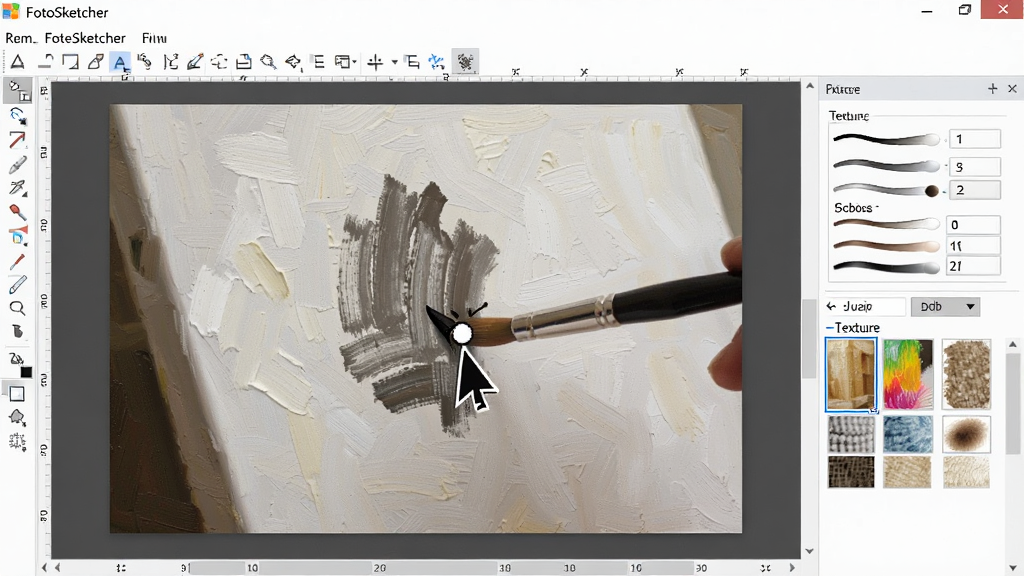Open the 'Ddb' dropdown in the side panel

(946, 306)
